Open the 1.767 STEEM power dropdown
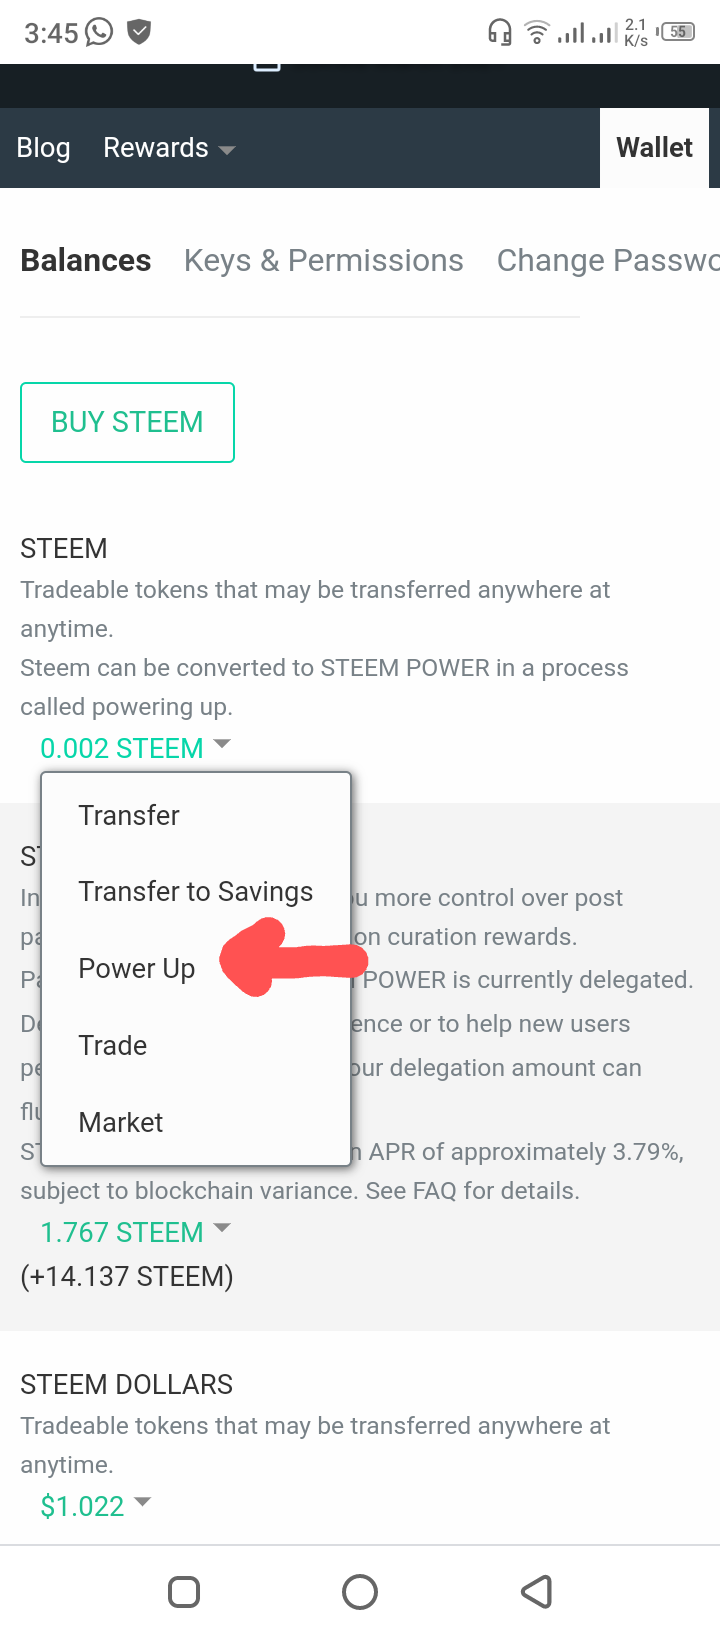This screenshot has height=1640, width=720. [x=134, y=1232]
